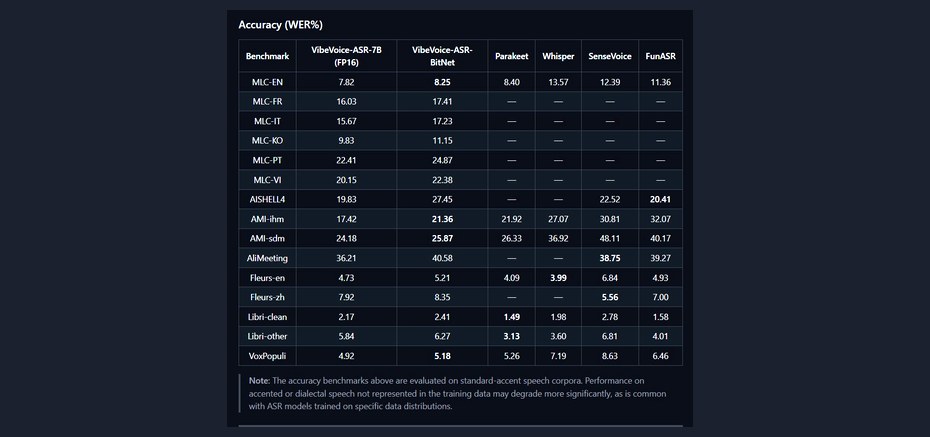
Task: Click the "27.45" cell in AISHELL4 row
Action: (x=442, y=200)
